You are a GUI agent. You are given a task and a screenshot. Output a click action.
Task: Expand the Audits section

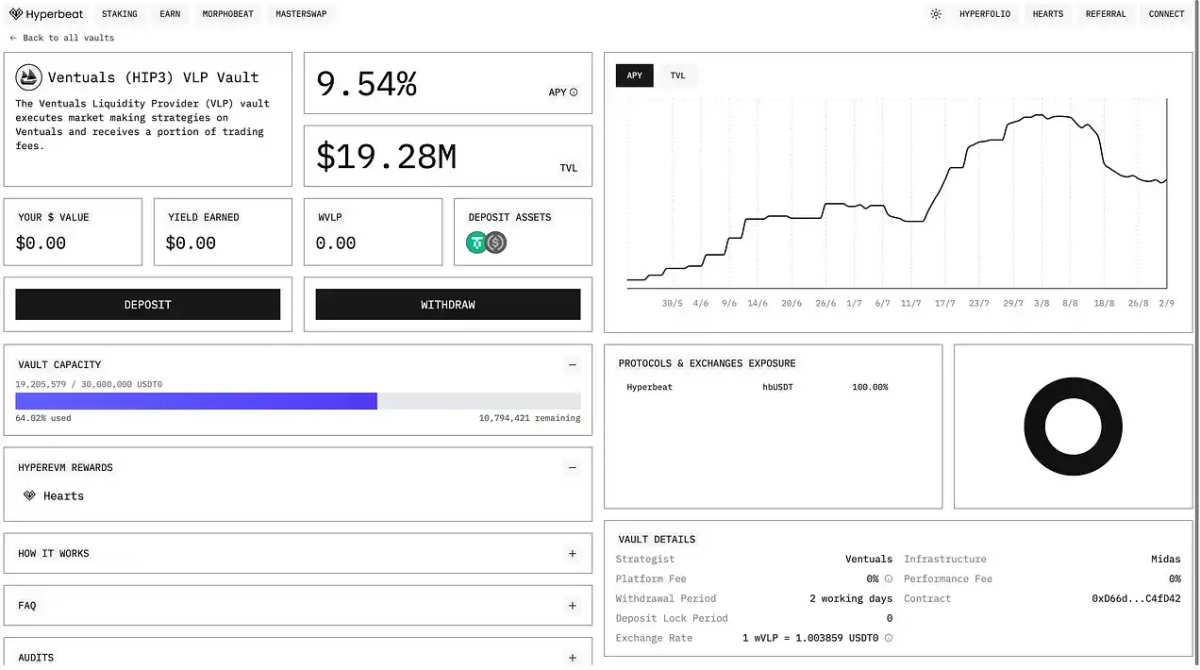[572, 657]
